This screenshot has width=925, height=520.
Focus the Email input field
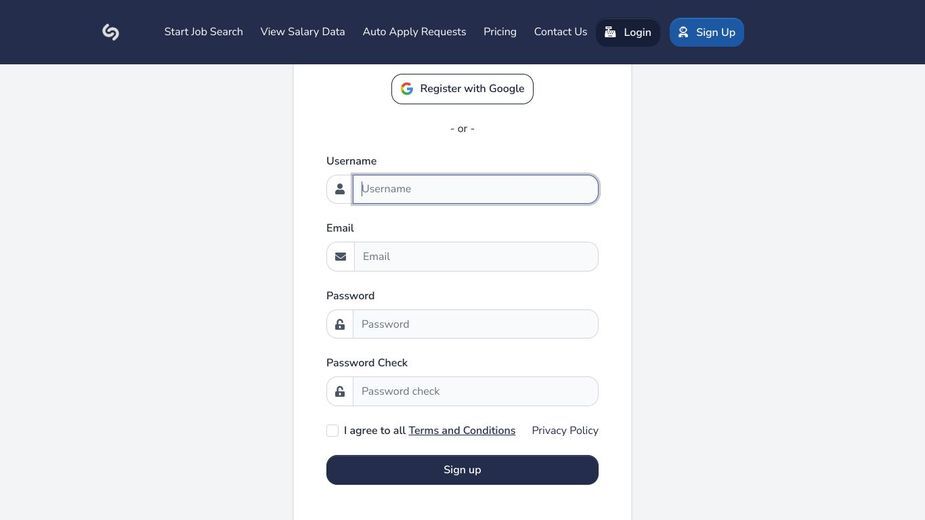[x=476, y=257]
